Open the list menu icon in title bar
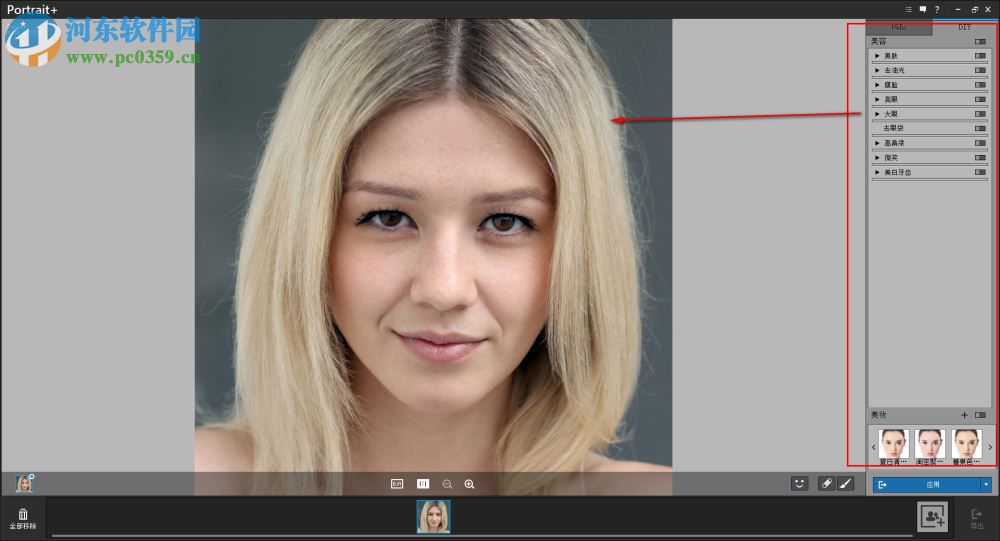 click(x=908, y=10)
